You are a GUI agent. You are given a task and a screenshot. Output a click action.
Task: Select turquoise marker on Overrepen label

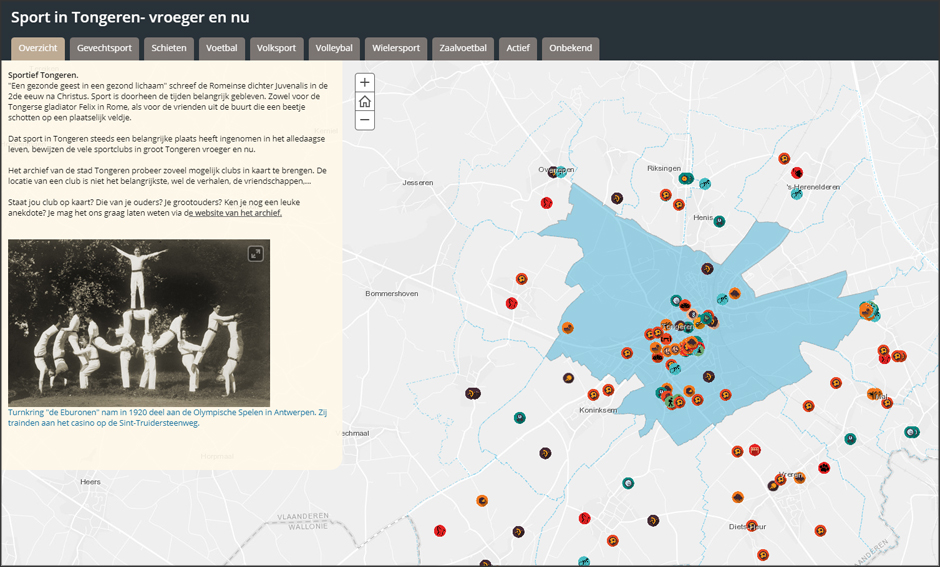point(561,172)
